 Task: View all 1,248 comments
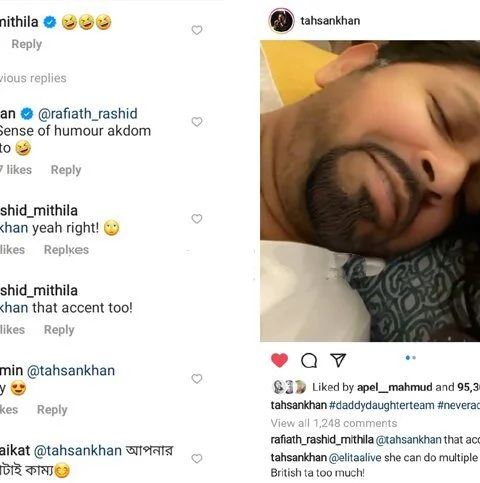click(334, 423)
